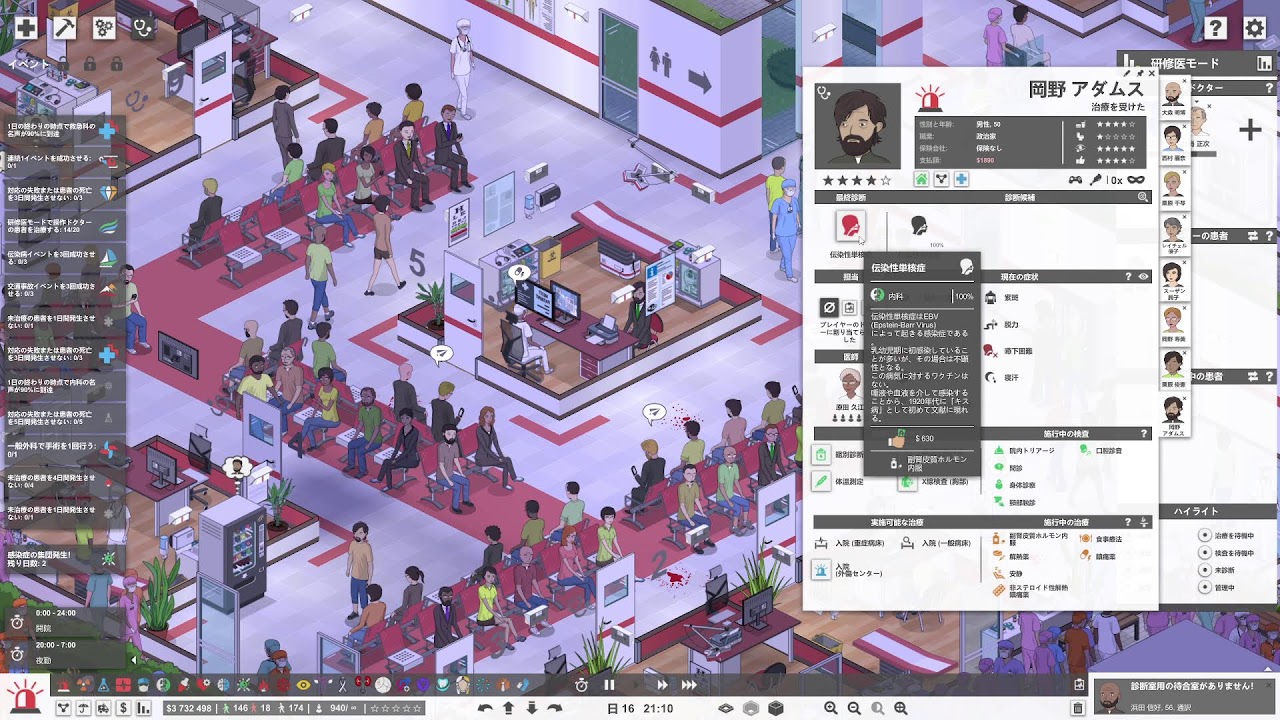Close the 岡野 アダムス patient panel
Viewport: 1280px width, 720px height.
1151,73
